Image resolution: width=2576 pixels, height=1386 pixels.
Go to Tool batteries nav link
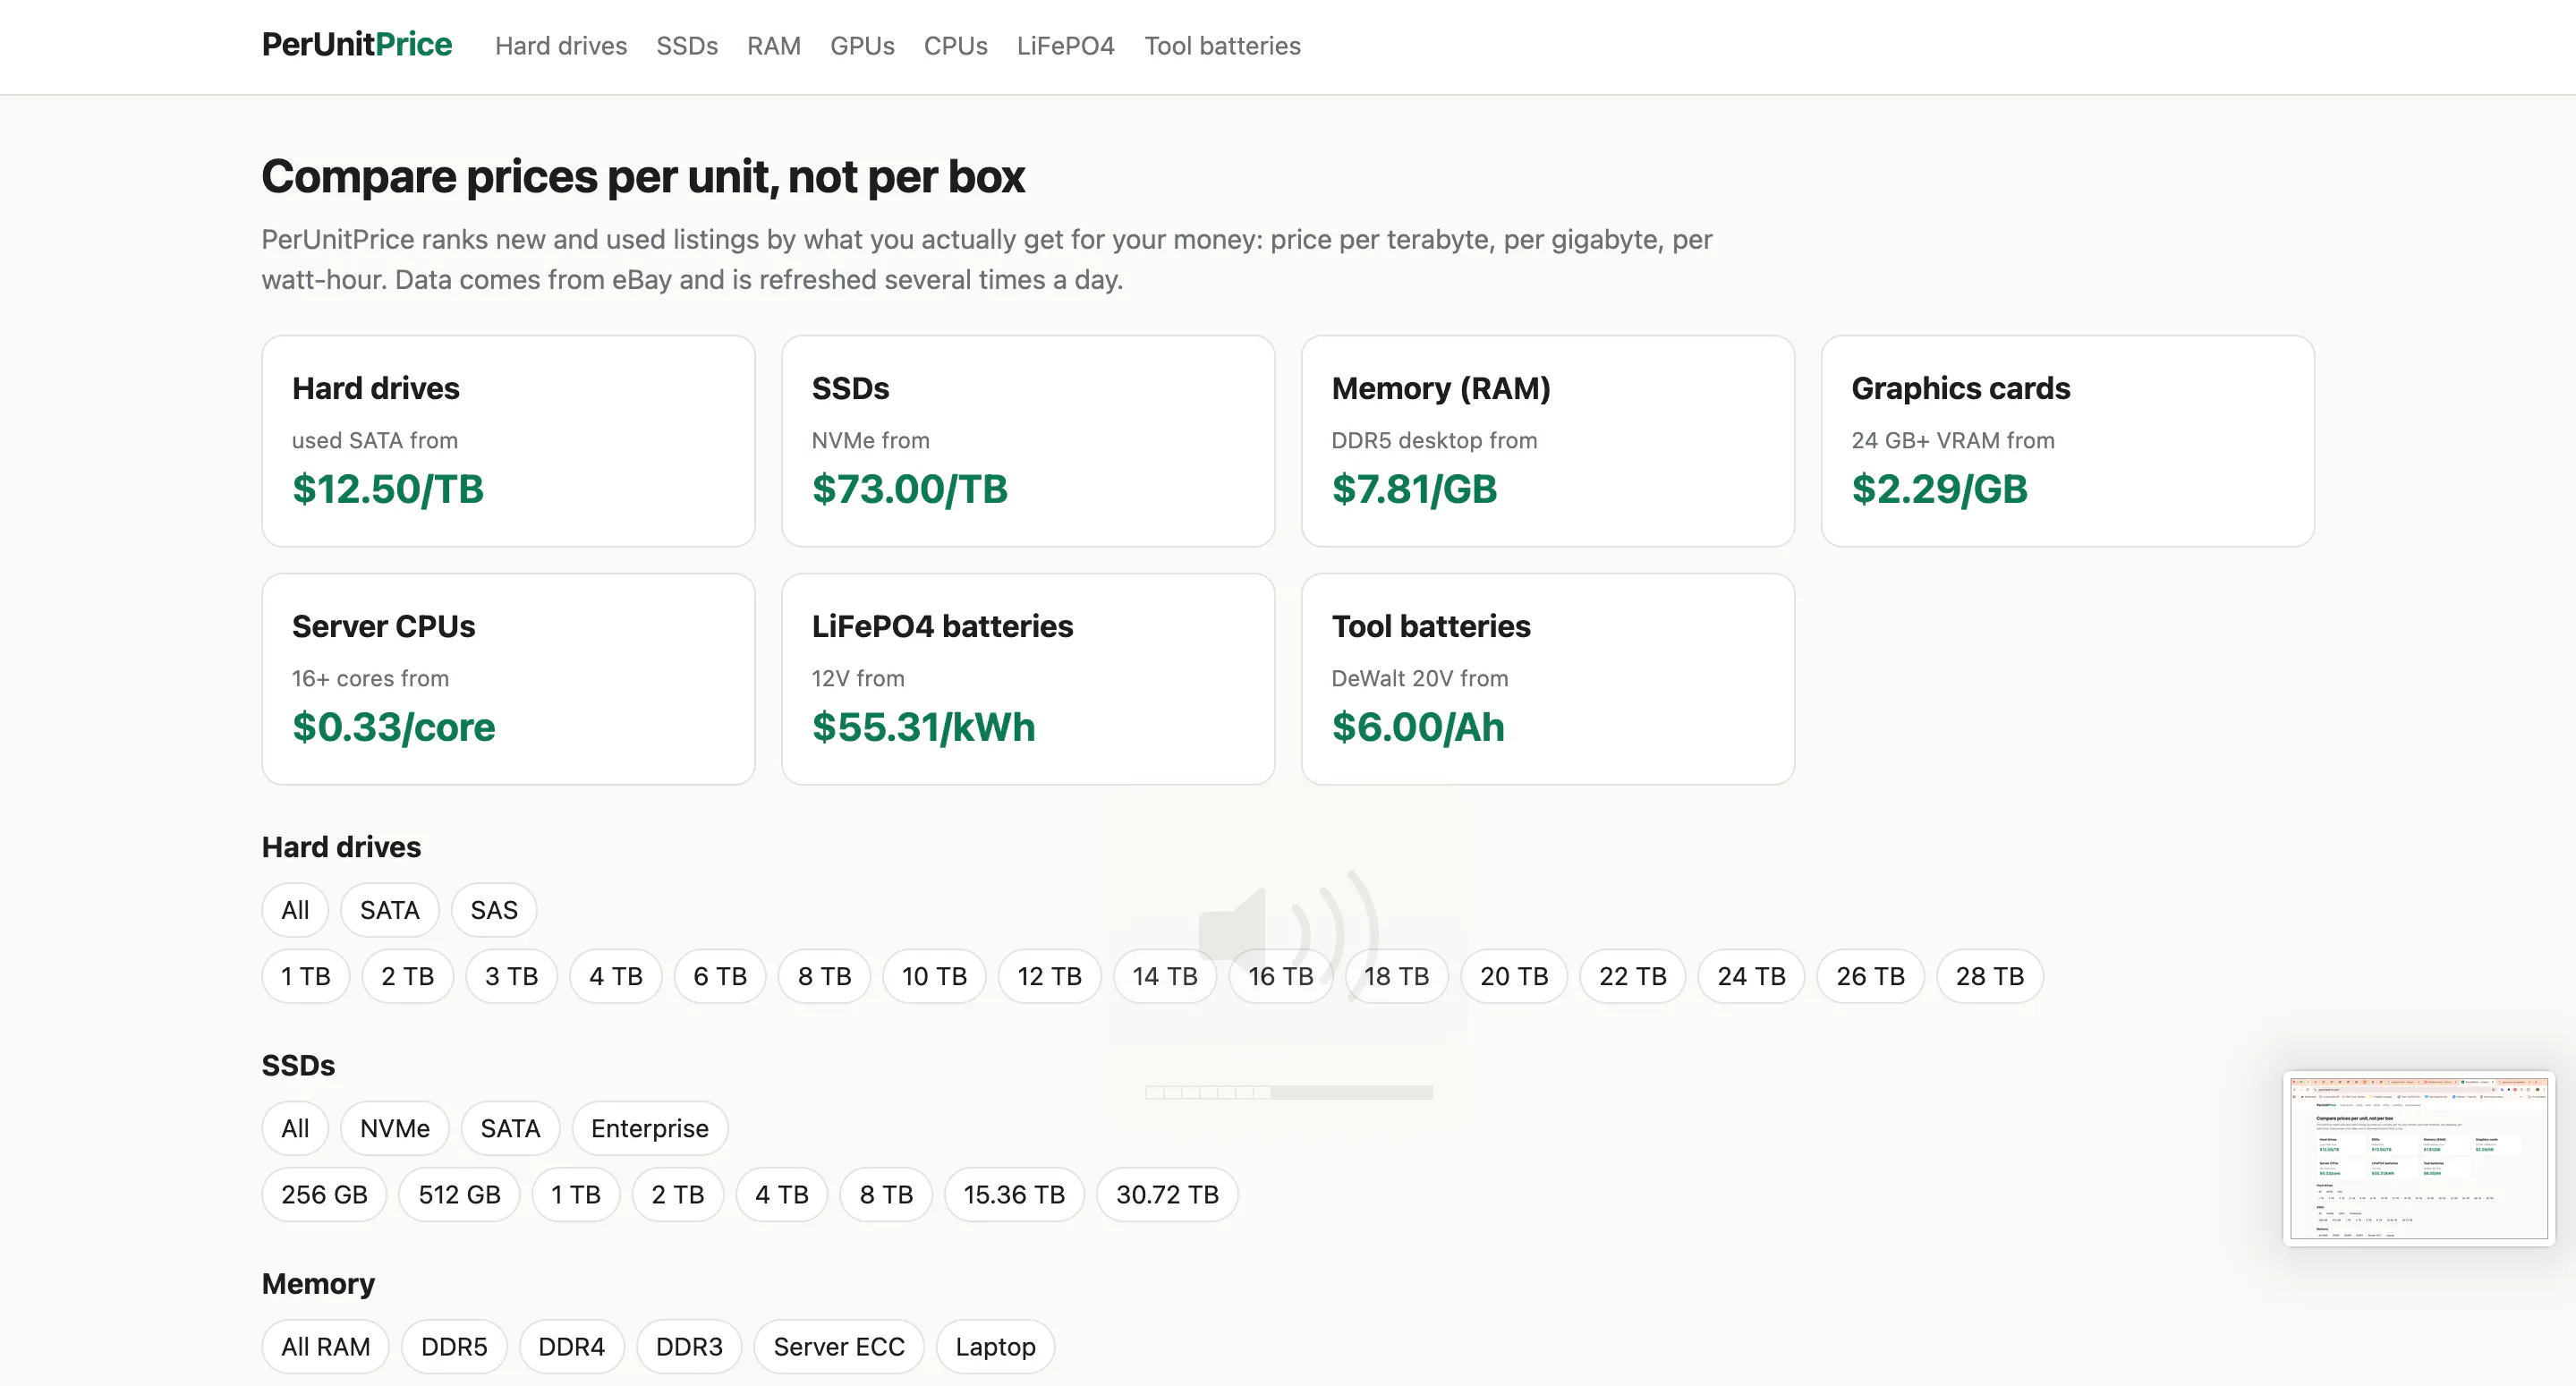(1222, 46)
